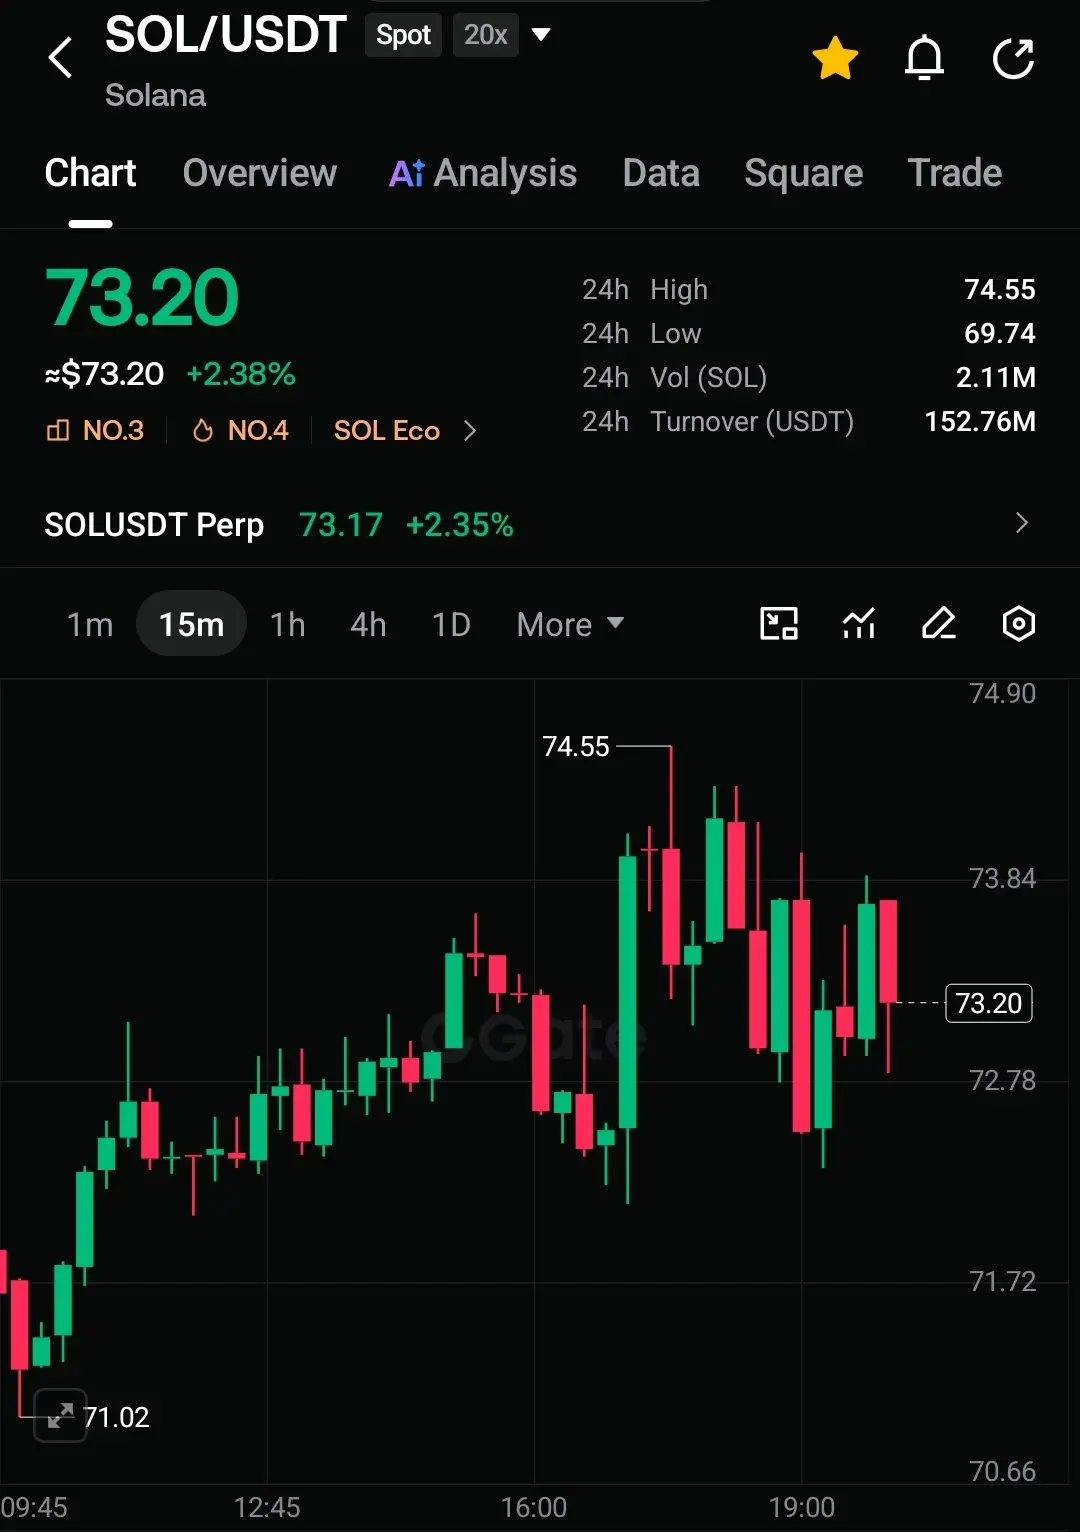Screen dimensions: 1080x1532
Task: Open the NO.4 hot ranking tag
Action: [240, 430]
